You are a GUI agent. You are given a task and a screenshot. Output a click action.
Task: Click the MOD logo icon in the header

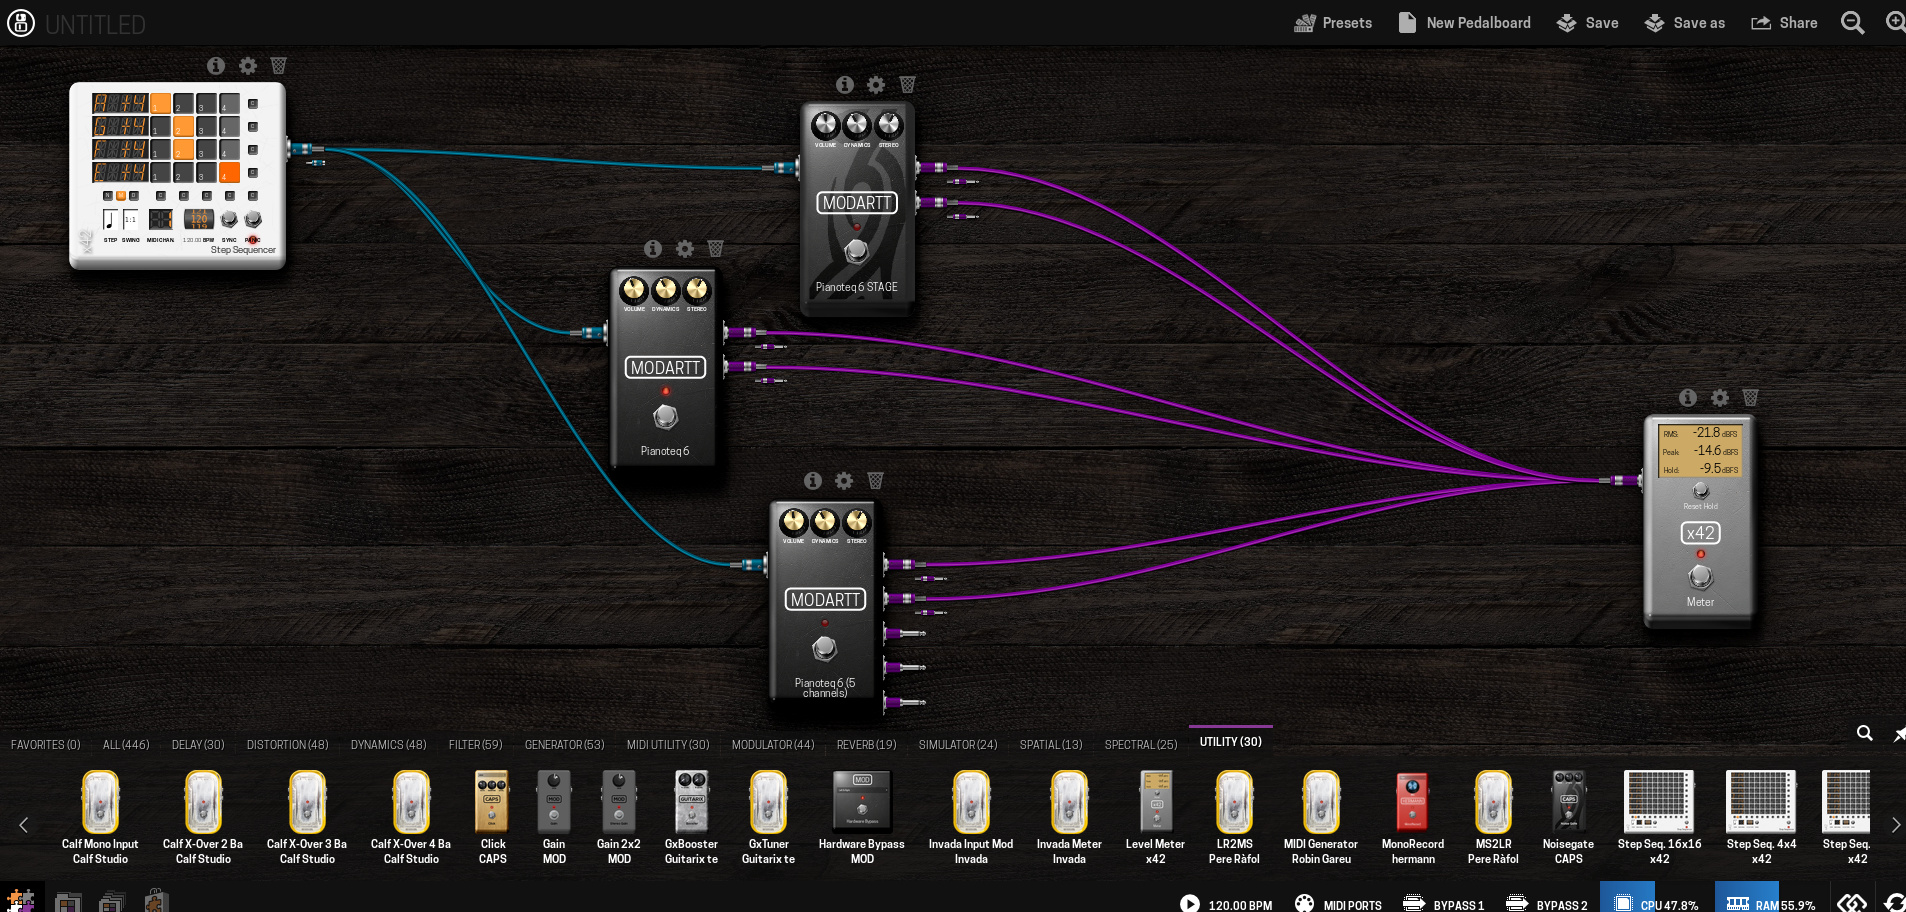pos(21,23)
